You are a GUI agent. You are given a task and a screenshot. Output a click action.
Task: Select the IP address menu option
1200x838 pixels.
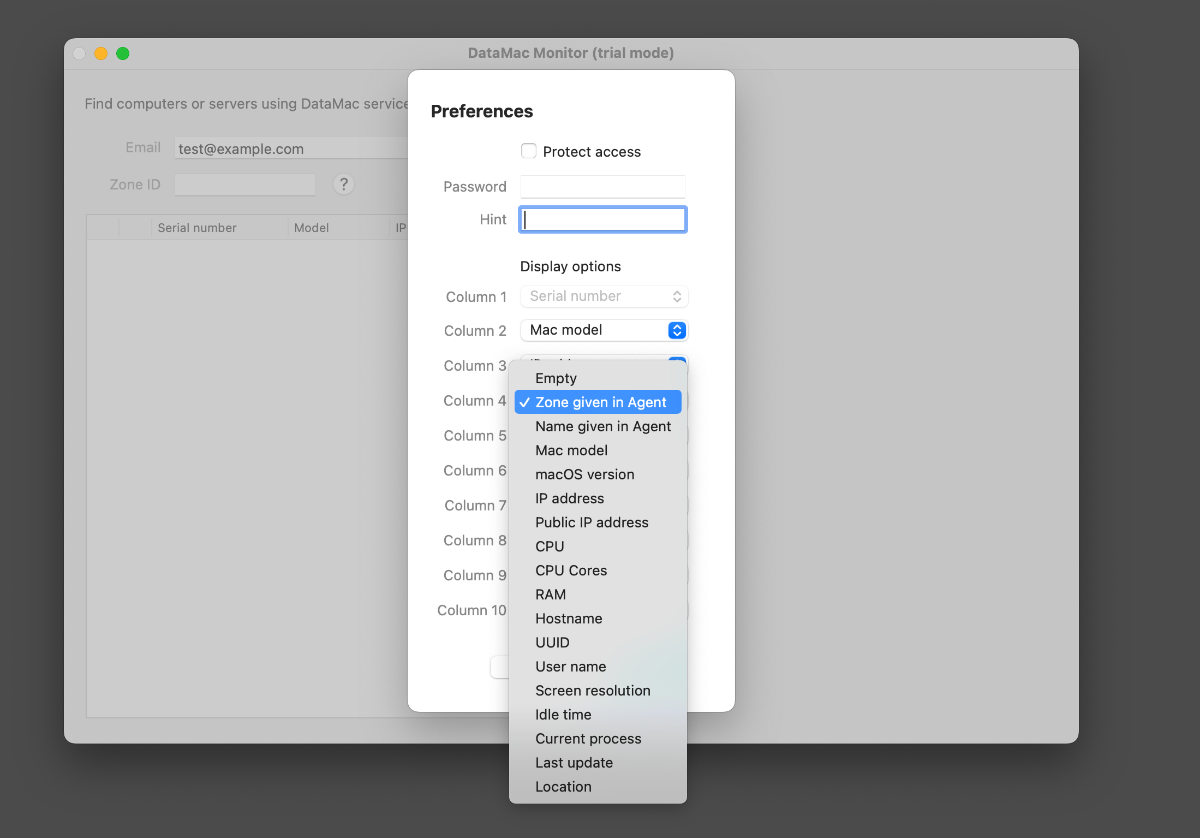(x=598, y=498)
